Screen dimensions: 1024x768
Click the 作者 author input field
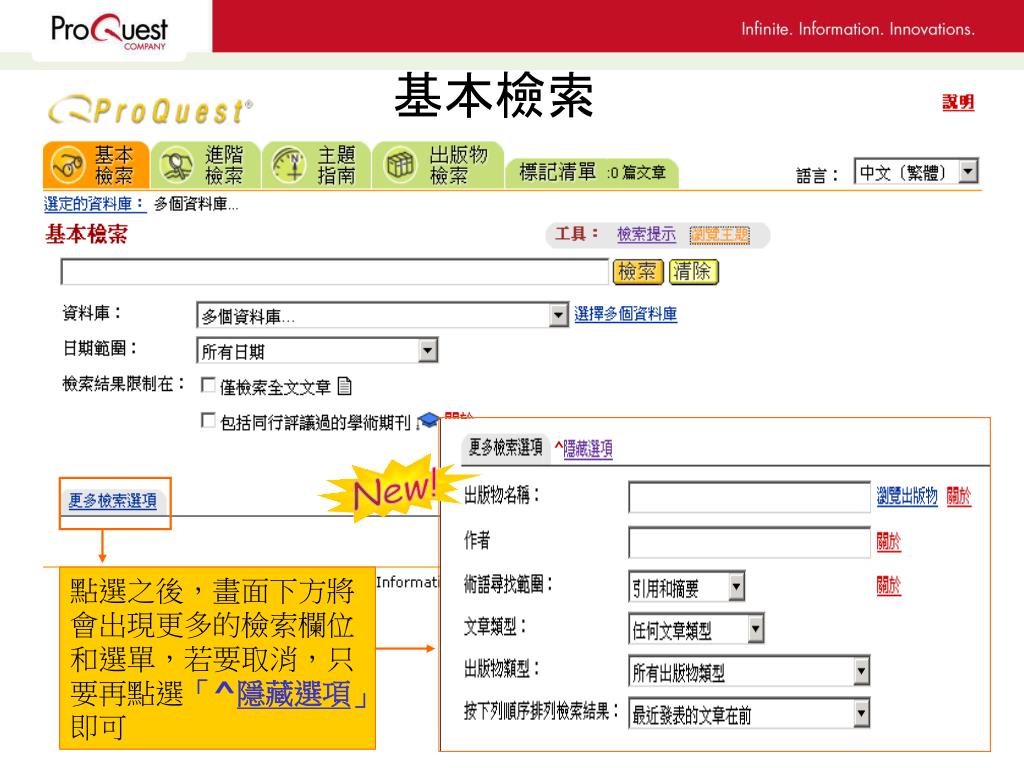(749, 542)
